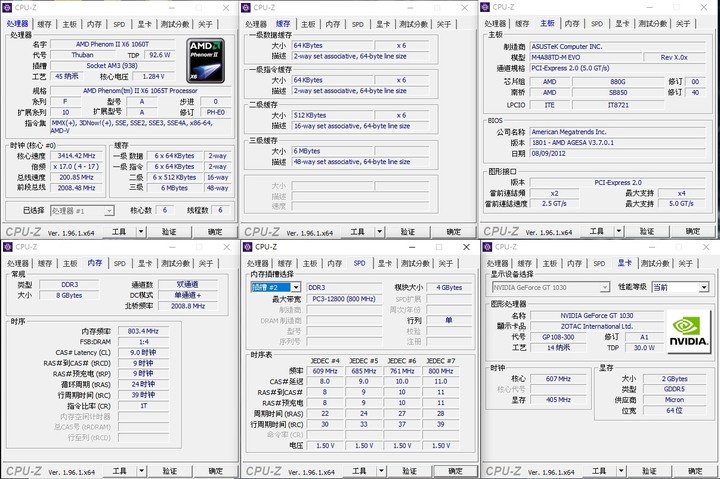Click the 模块大小 value 4 GBytes

tap(449, 287)
